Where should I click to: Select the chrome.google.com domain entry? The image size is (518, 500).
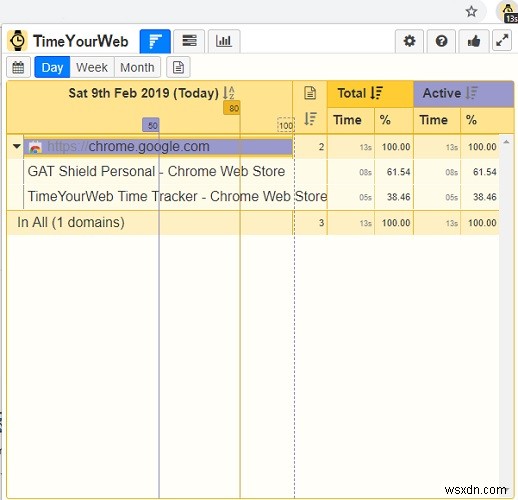158,147
